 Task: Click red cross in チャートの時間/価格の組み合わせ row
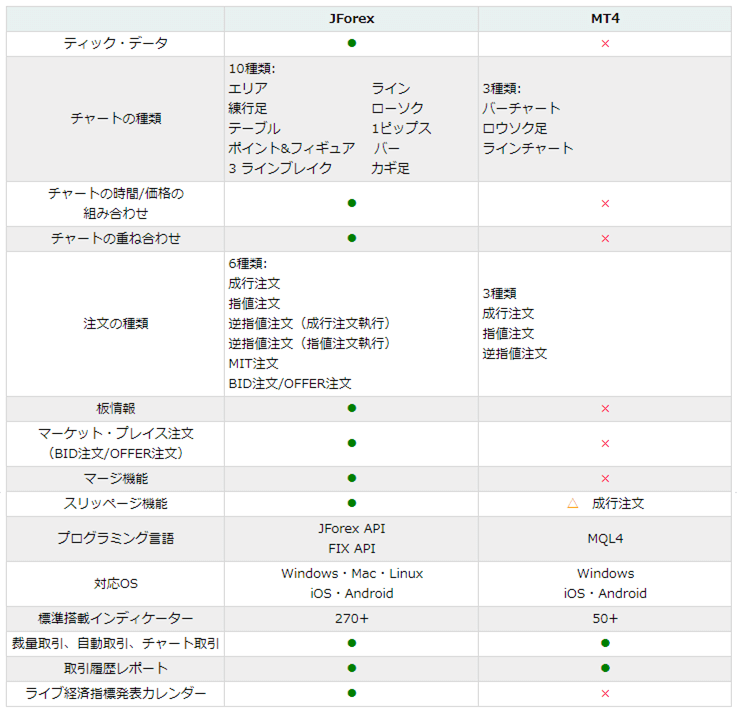pos(605,203)
